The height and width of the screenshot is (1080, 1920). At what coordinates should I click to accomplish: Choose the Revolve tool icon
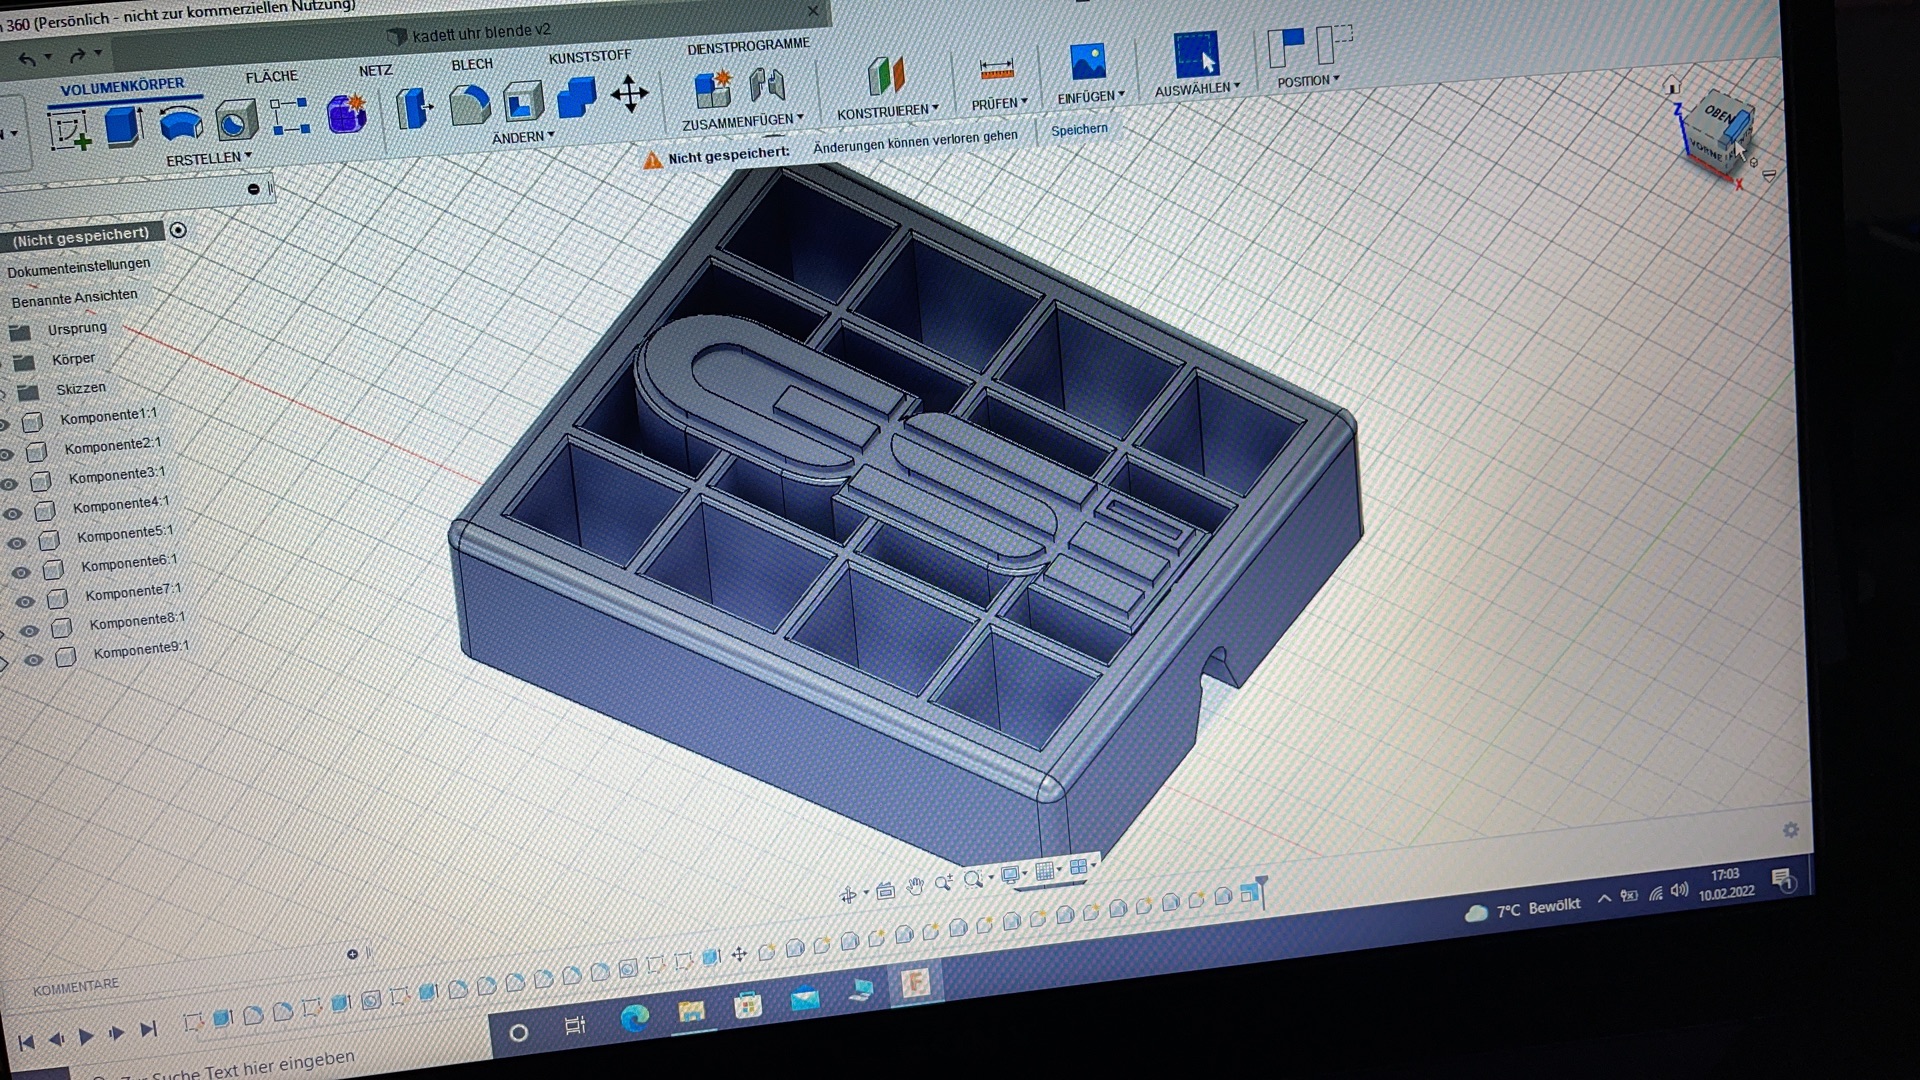coord(181,123)
